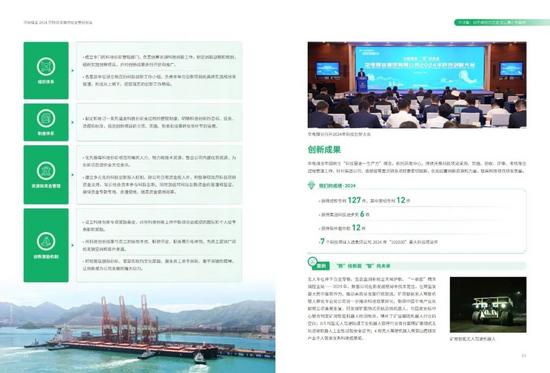Click the green case label badge

321,266
